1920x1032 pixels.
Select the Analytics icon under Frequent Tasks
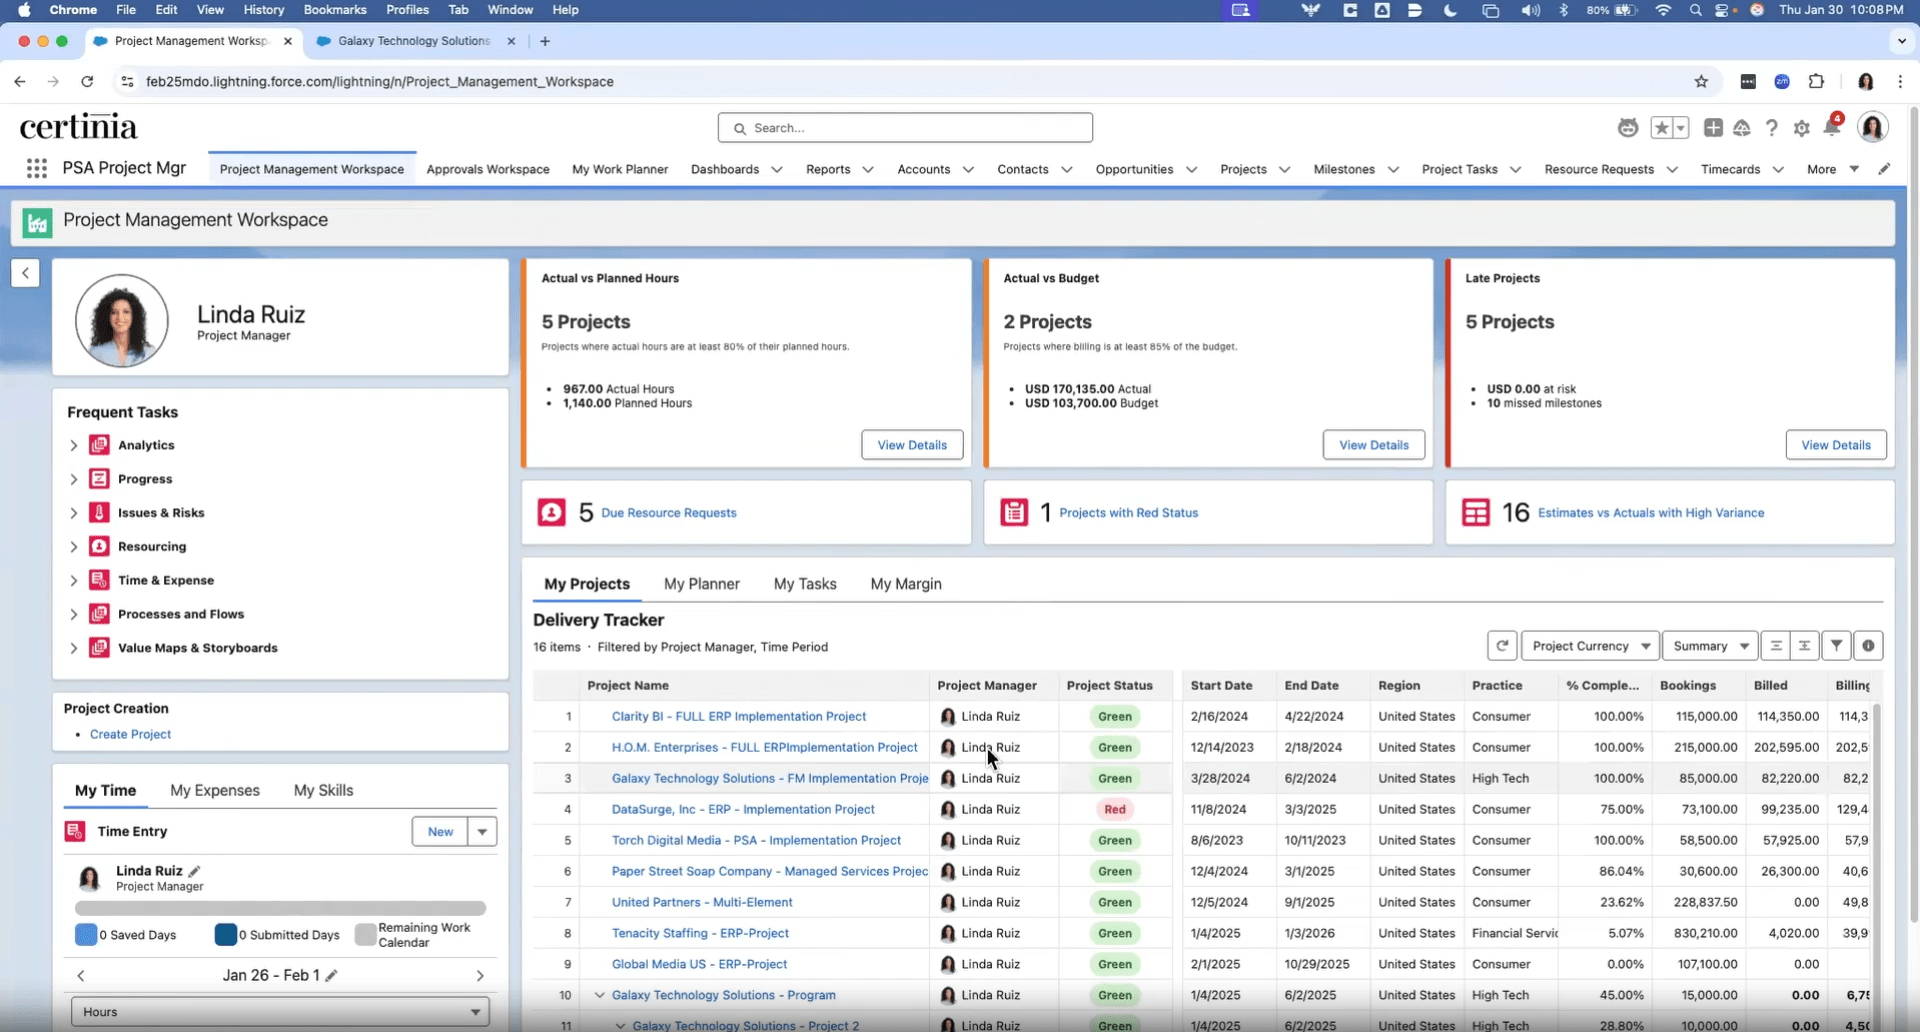point(98,445)
